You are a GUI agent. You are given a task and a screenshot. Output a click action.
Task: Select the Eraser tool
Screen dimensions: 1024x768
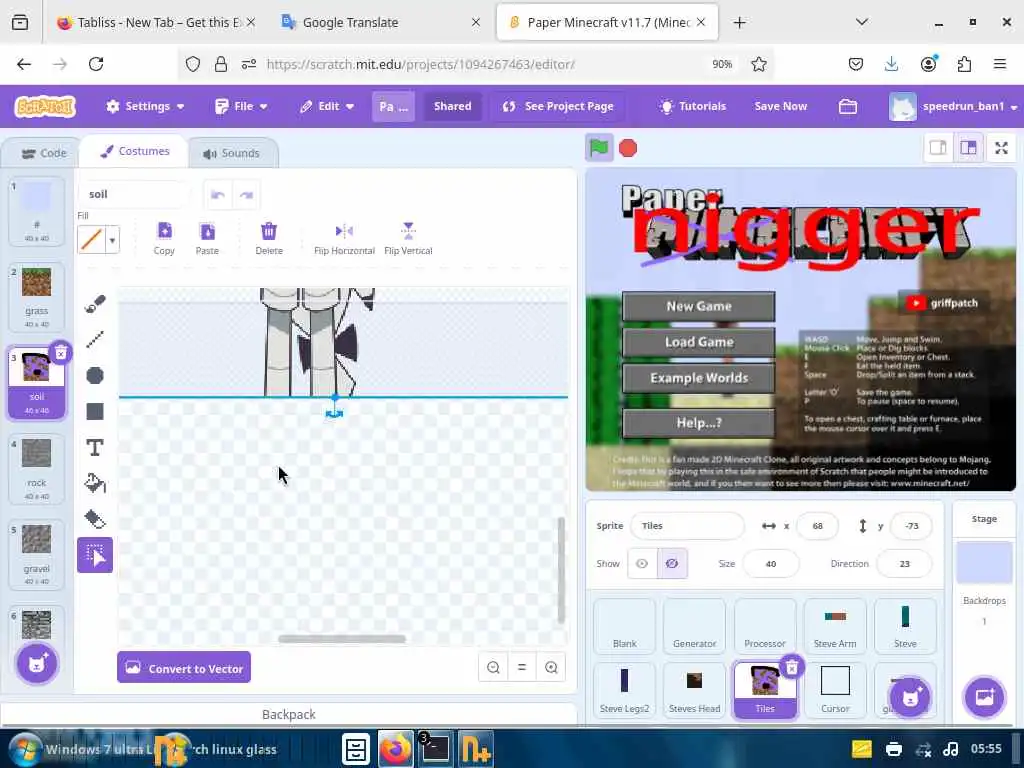95,519
